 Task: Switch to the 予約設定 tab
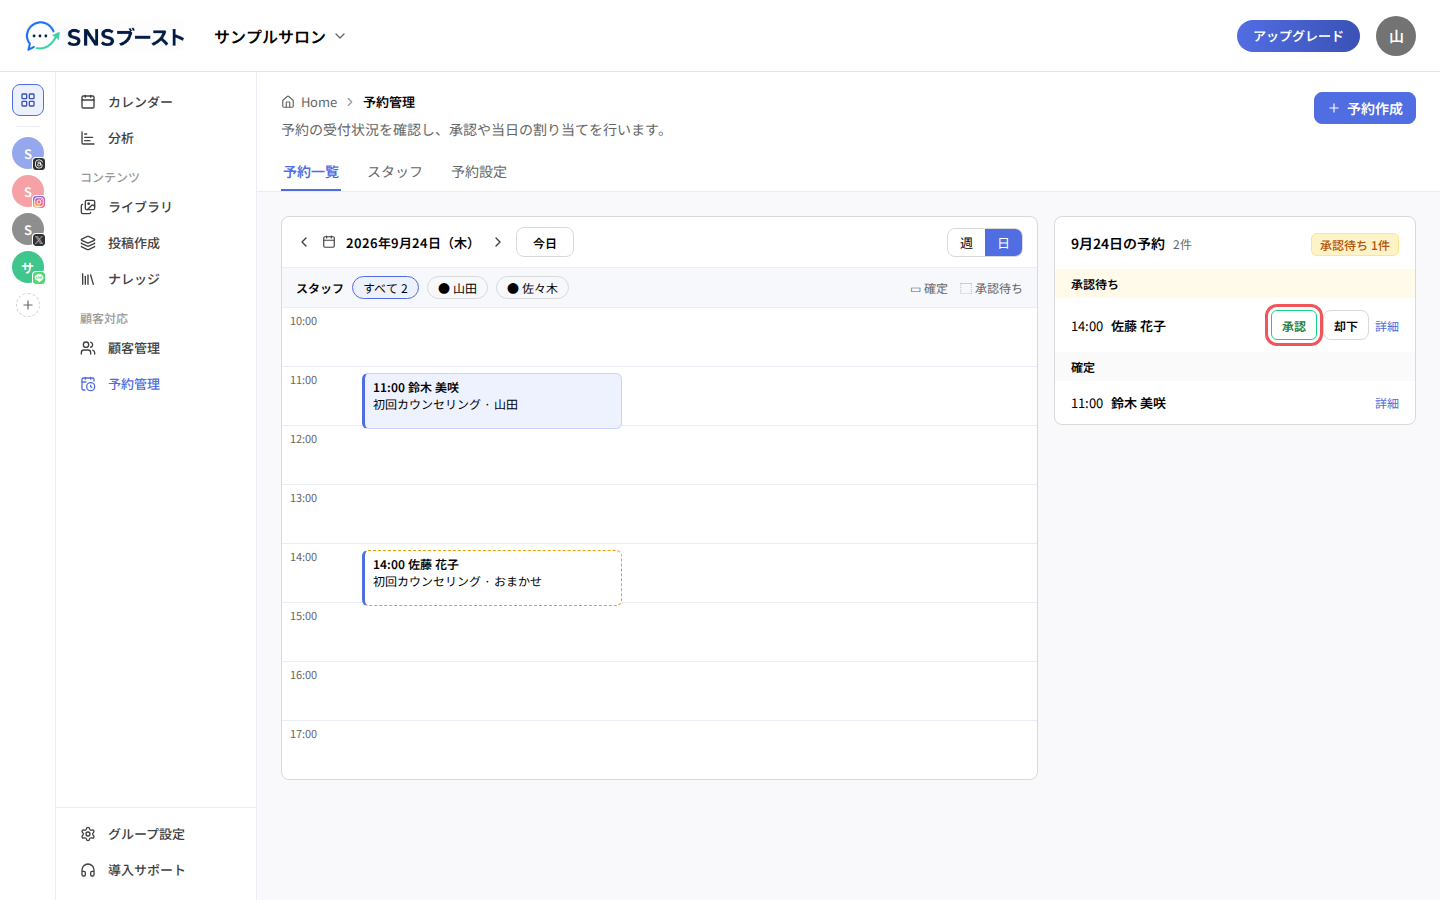[x=479, y=172]
